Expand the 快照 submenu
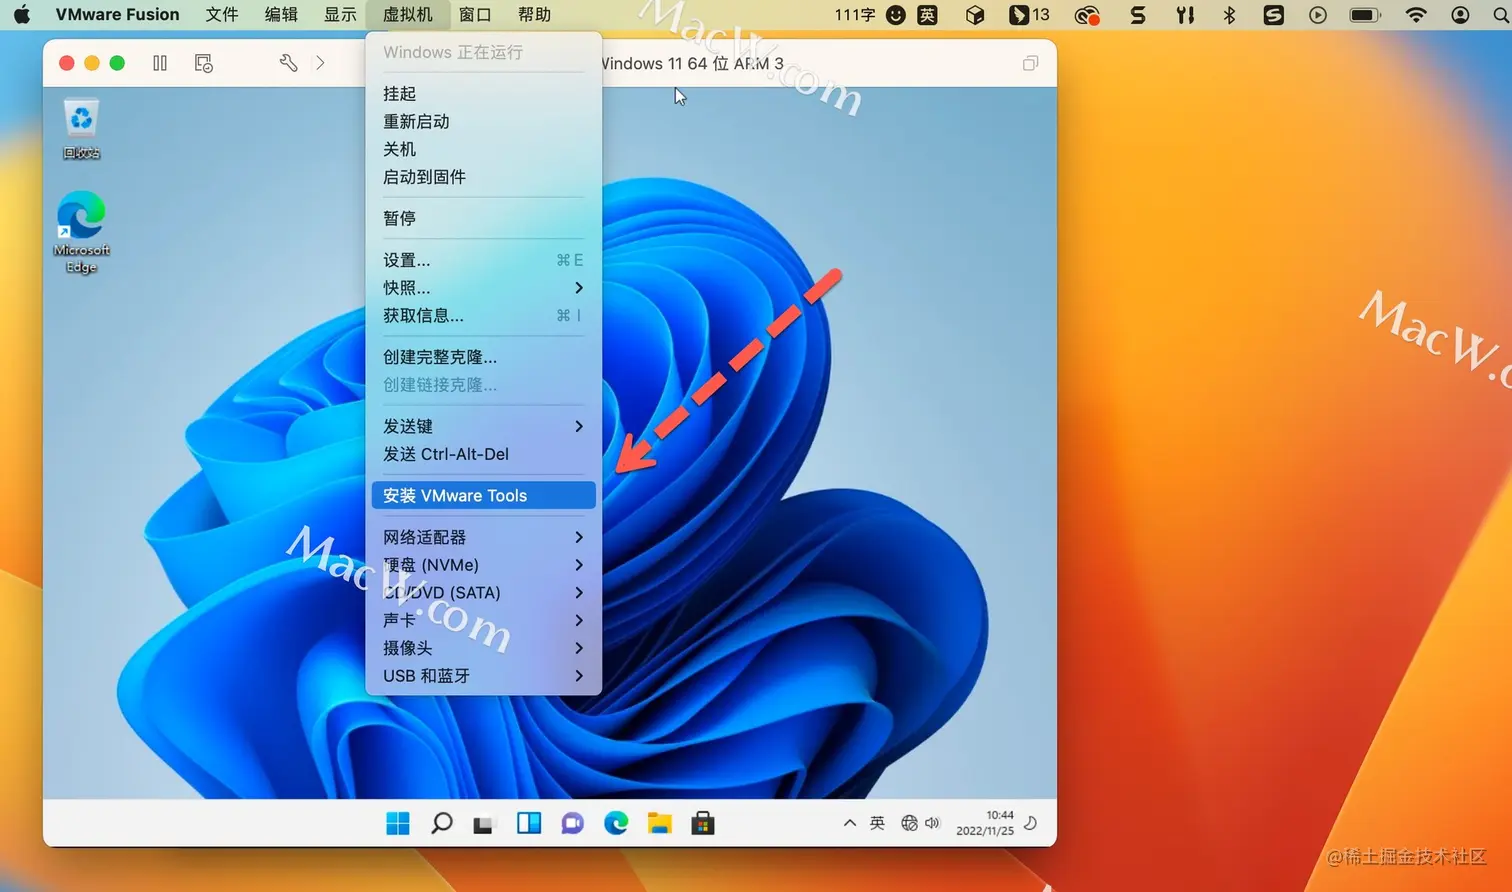This screenshot has width=1512, height=892. (484, 288)
